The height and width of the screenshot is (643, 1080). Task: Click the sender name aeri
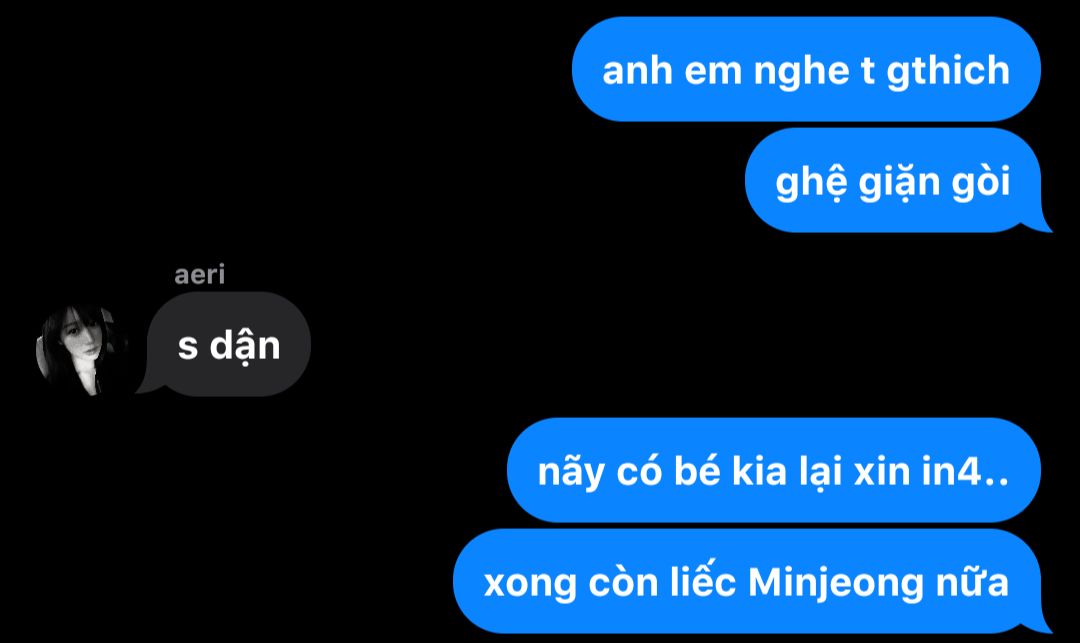[x=200, y=275]
